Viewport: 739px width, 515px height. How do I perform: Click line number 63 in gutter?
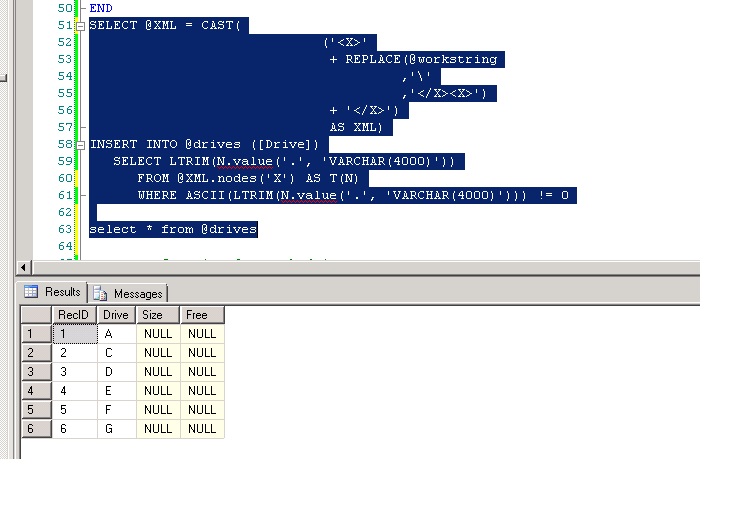[x=65, y=229]
